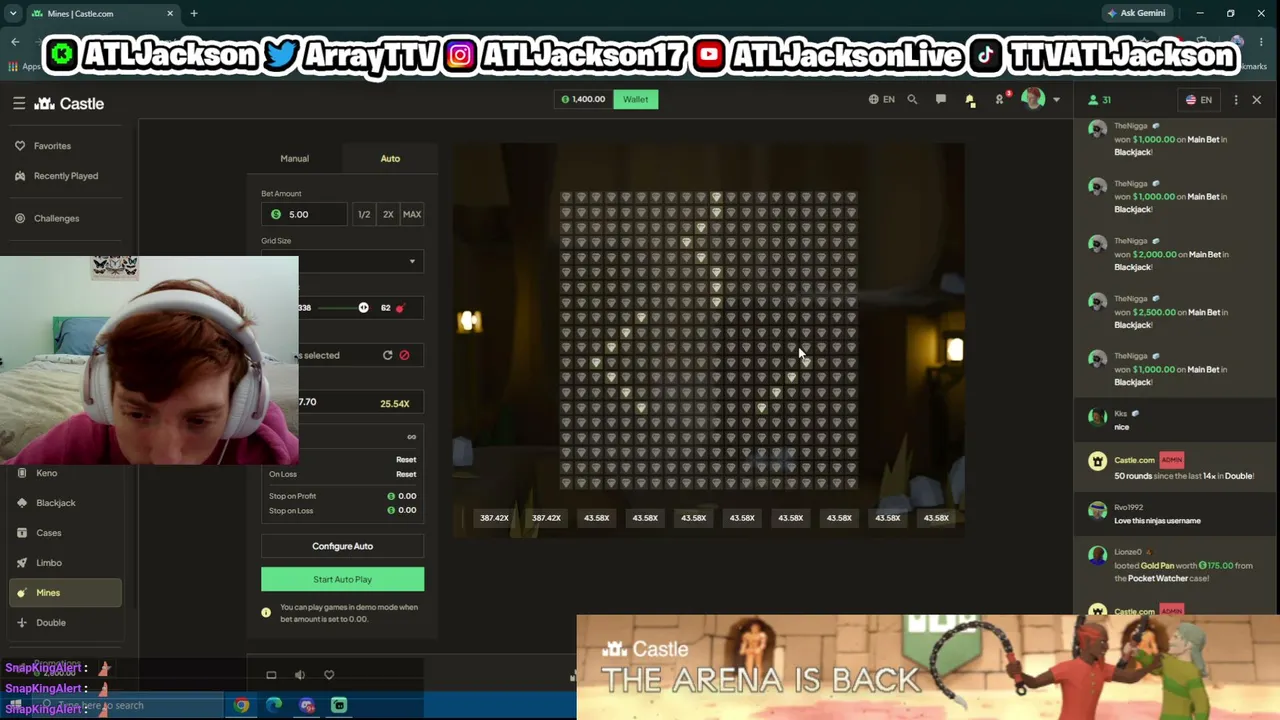Image resolution: width=1280 pixels, height=720 pixels.
Task: Refresh the tile selection
Action: click(x=388, y=355)
